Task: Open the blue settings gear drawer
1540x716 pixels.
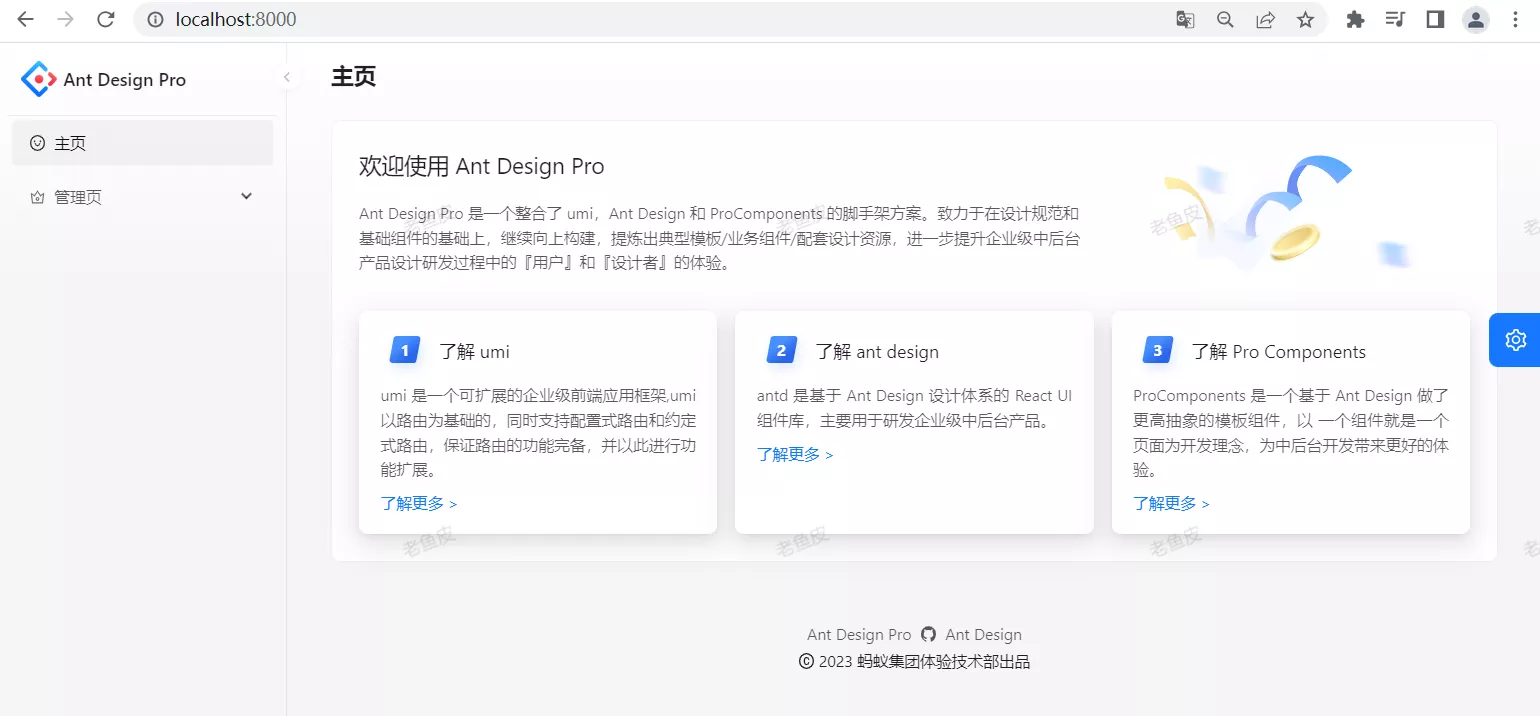Action: pyautogui.click(x=1515, y=340)
